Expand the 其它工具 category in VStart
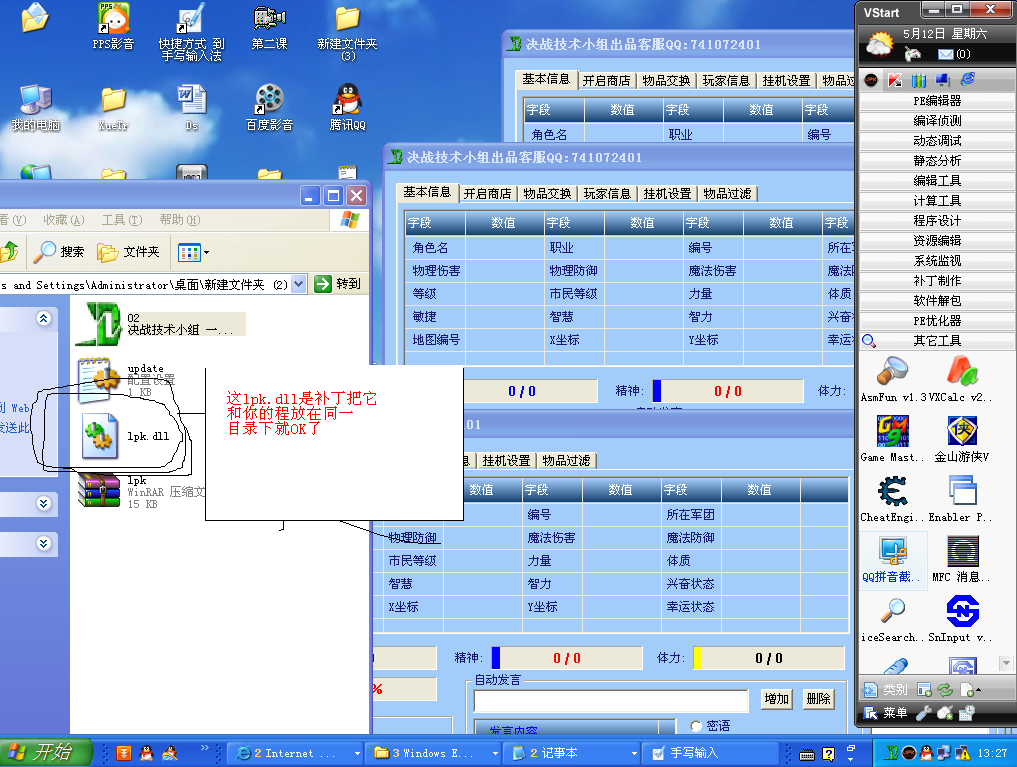The height and width of the screenshot is (767, 1017). [x=937, y=340]
